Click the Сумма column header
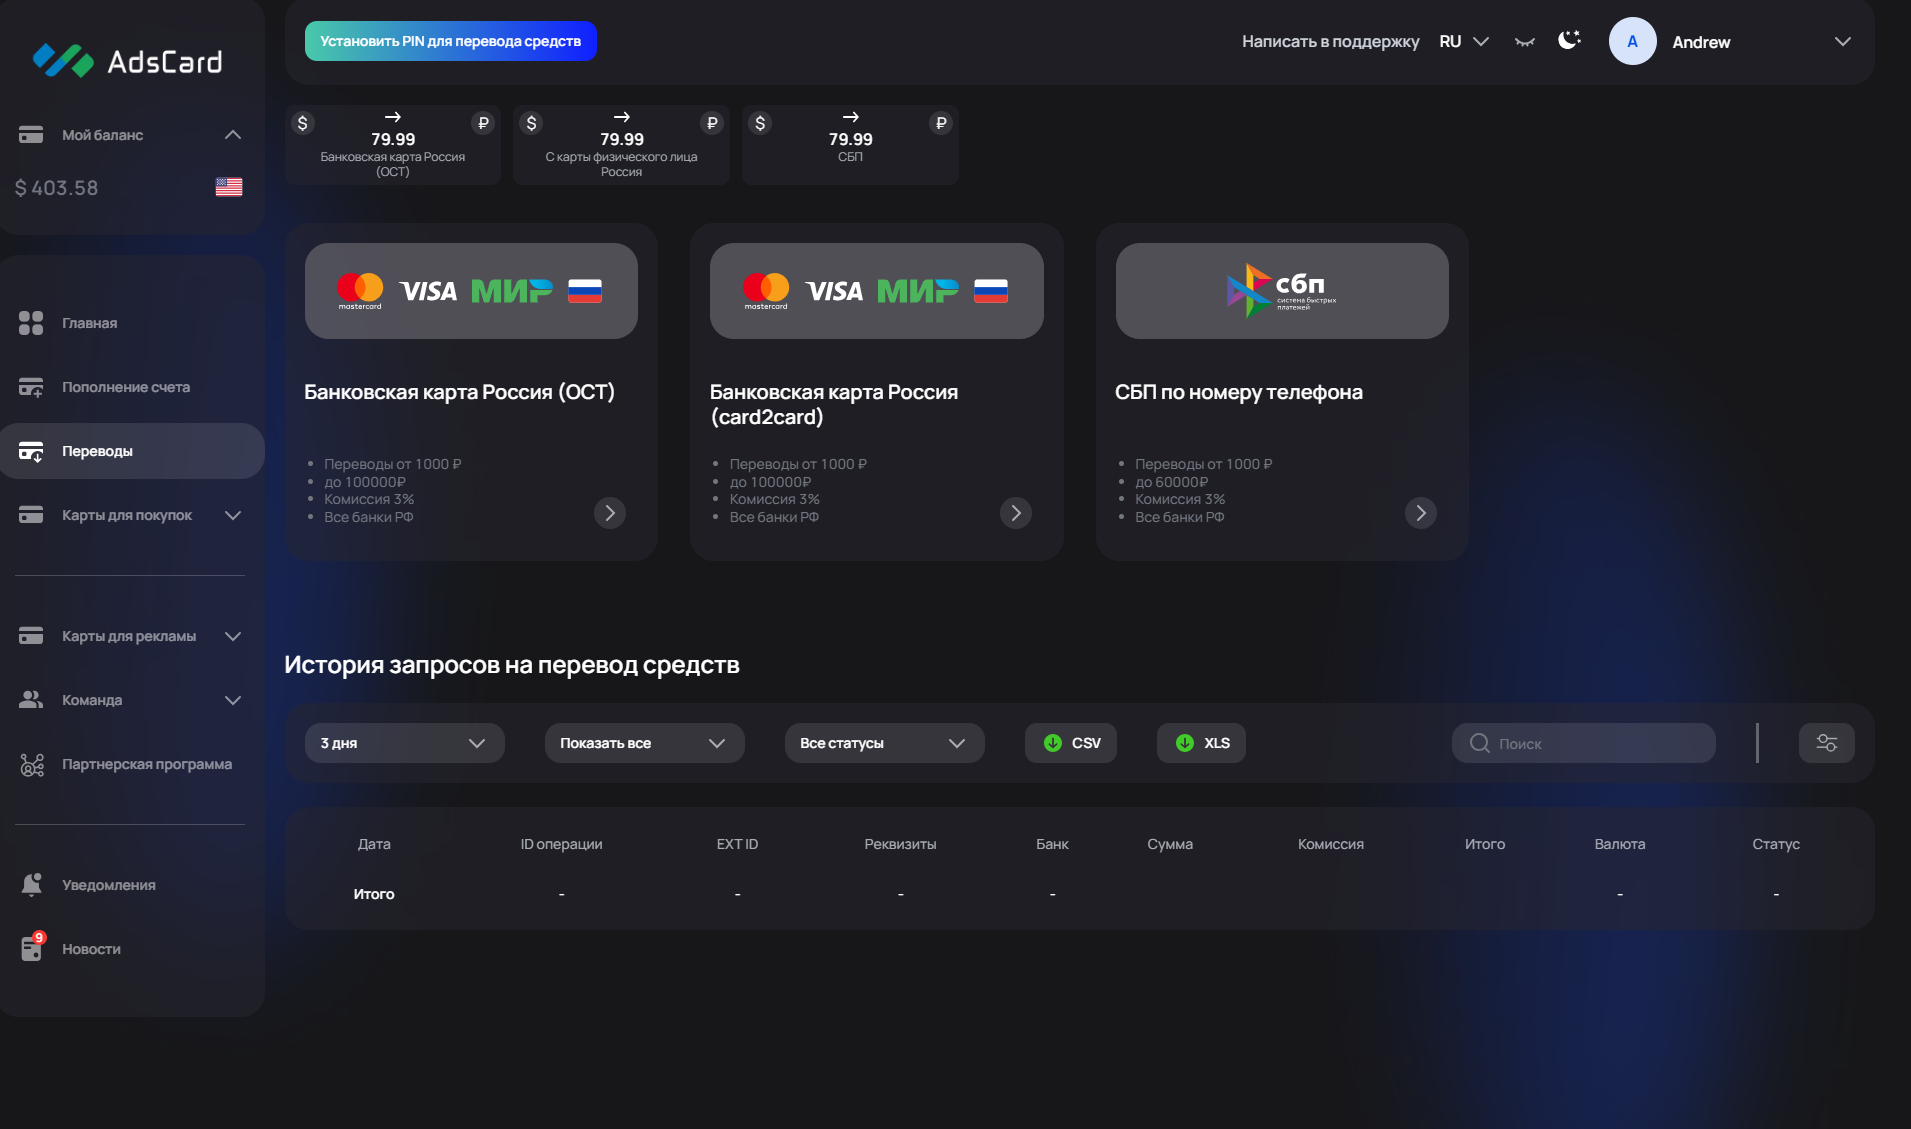The image size is (1911, 1129). [x=1170, y=844]
